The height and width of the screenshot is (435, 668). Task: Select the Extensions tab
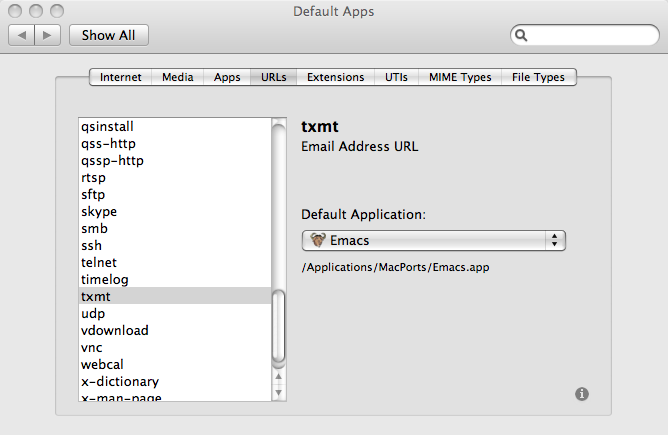click(335, 77)
